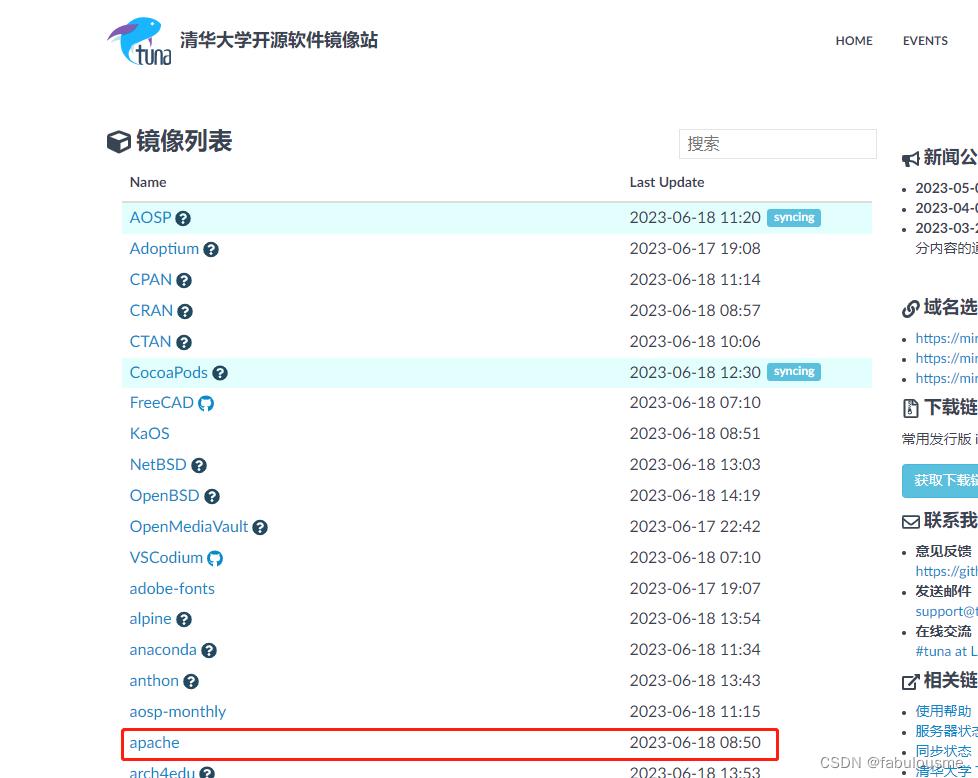
Task: Click GitHub icon next to VSCodium
Action: tap(215, 558)
